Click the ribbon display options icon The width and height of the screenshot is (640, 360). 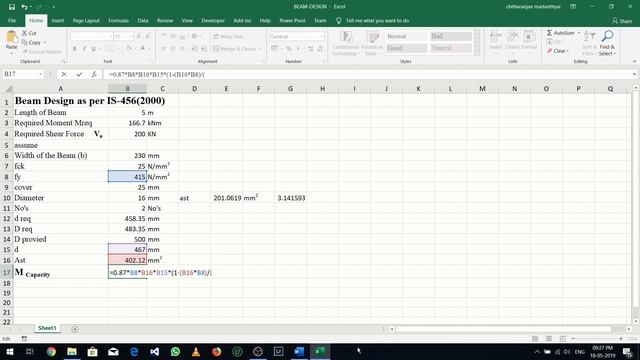coord(573,7)
